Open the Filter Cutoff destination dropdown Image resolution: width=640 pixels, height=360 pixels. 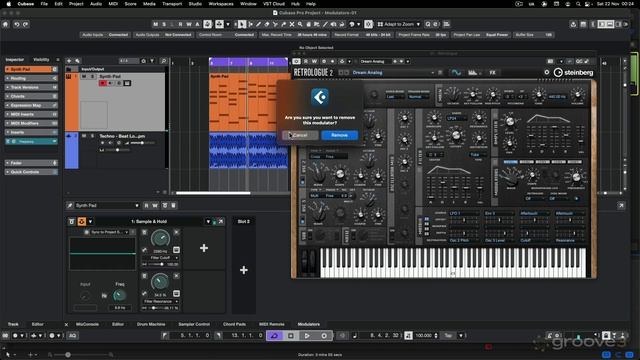(x=160, y=258)
